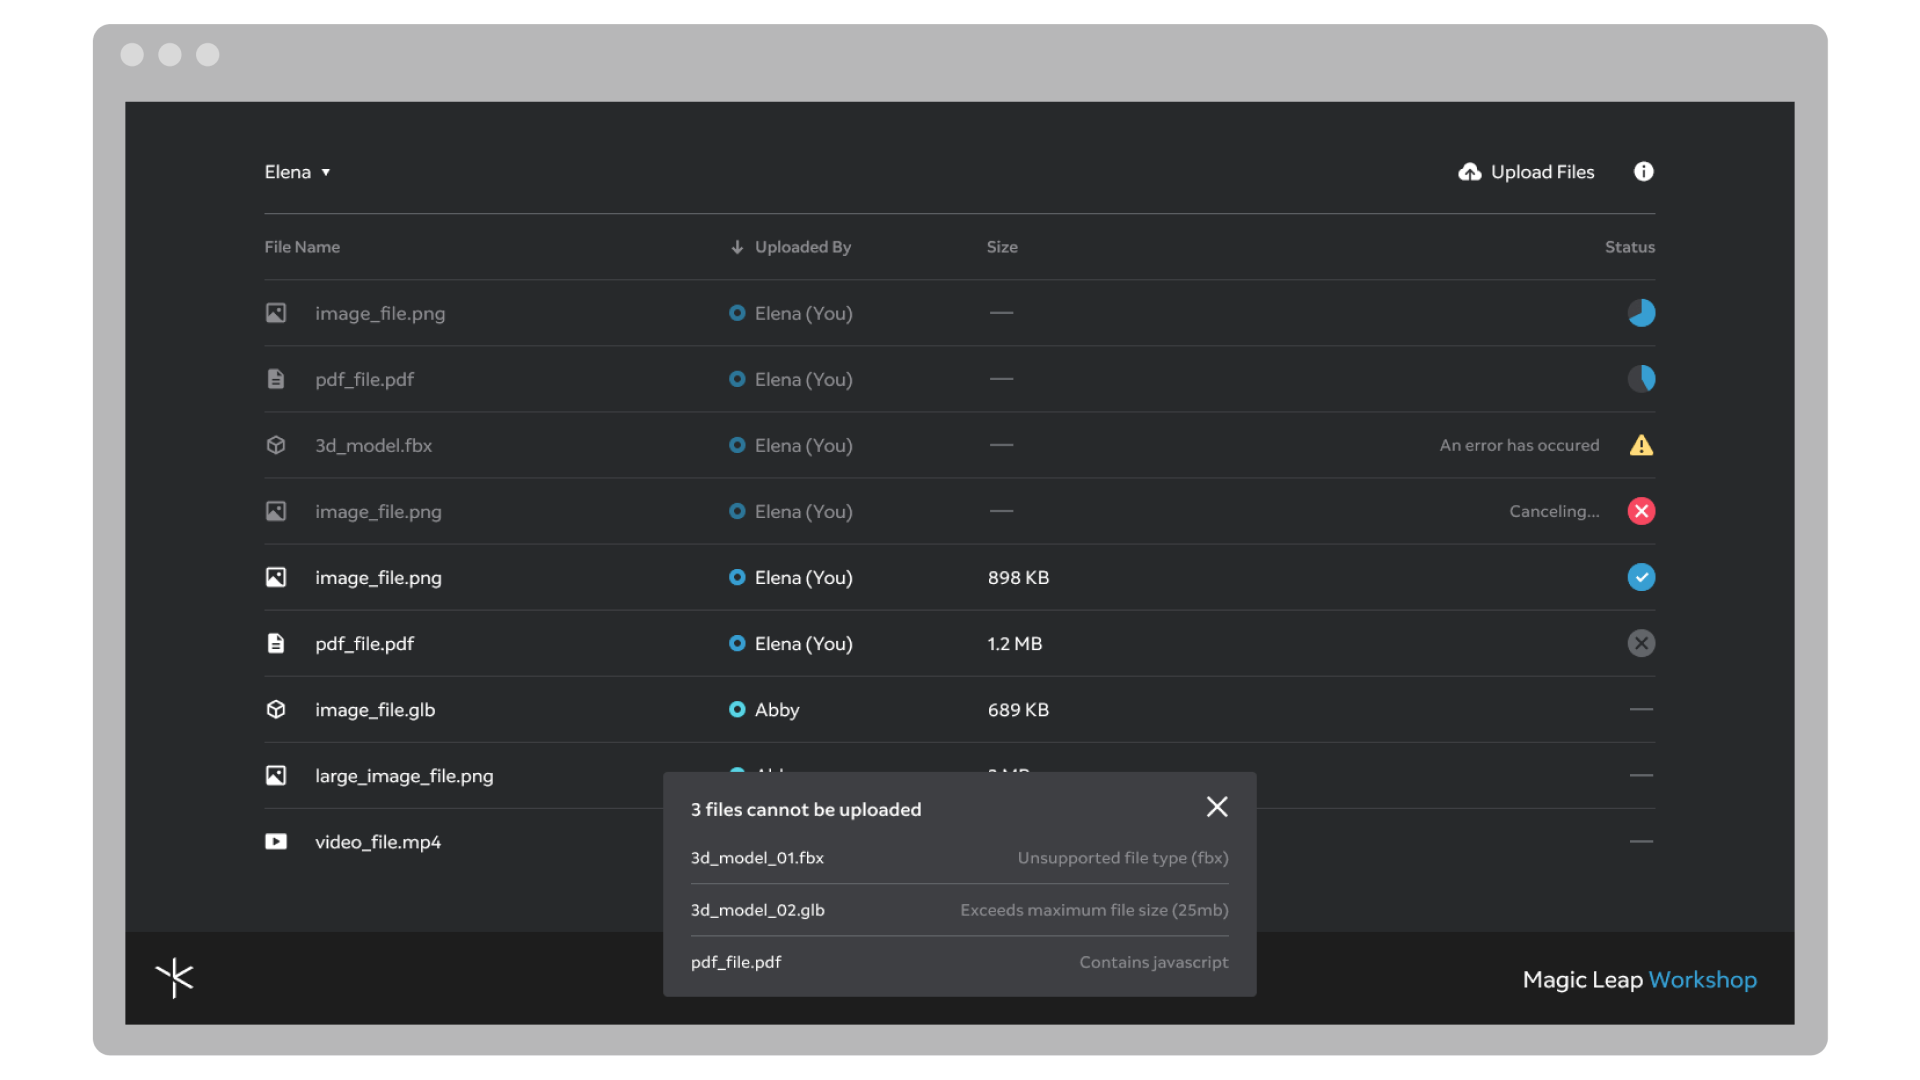Click the 898 KB size value

point(1018,577)
